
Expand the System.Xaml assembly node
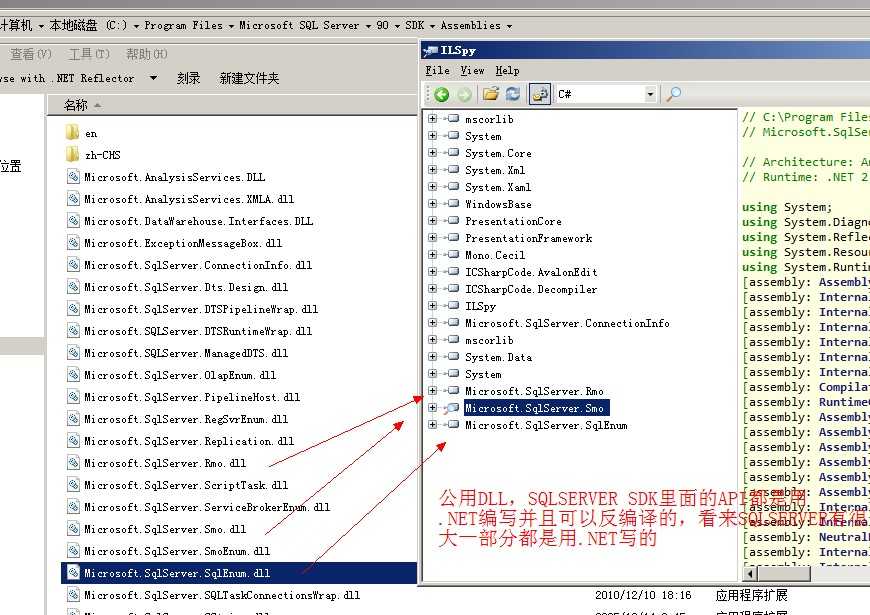[x=433, y=186]
